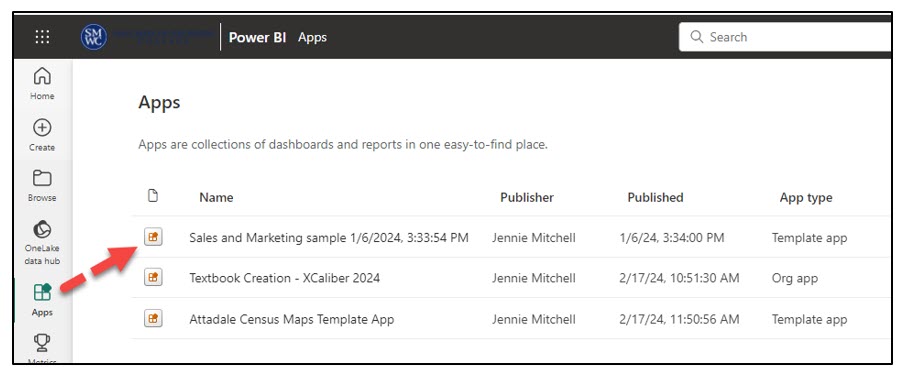This screenshot has width=904, height=375.
Task: Open the app launcher waffle icon
Action: click(x=42, y=37)
